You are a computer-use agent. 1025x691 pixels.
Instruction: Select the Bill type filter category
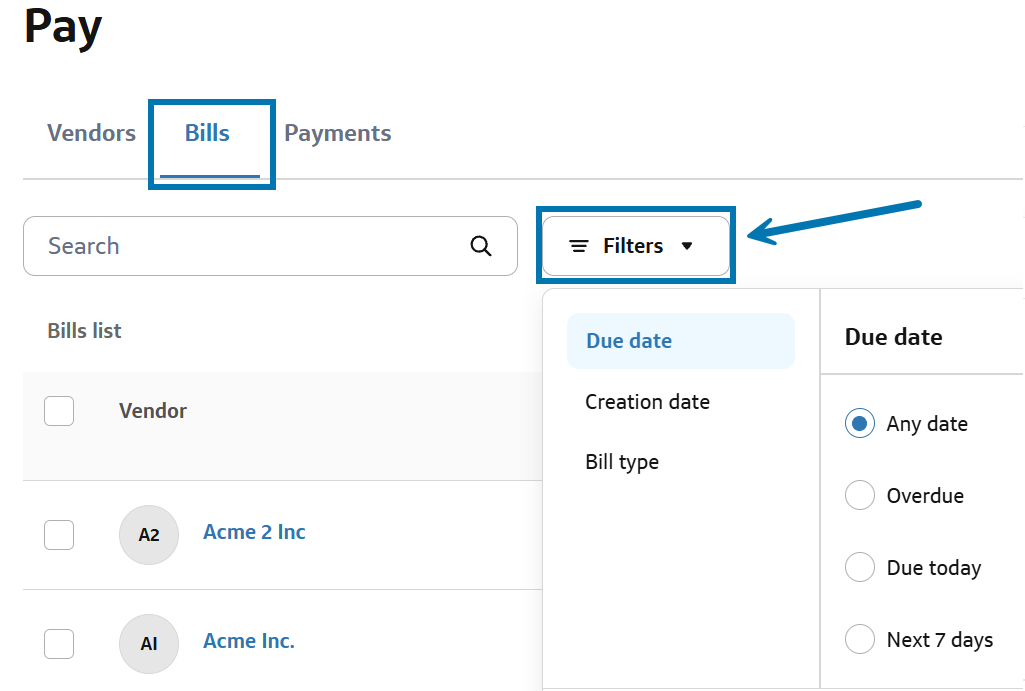pos(622,462)
